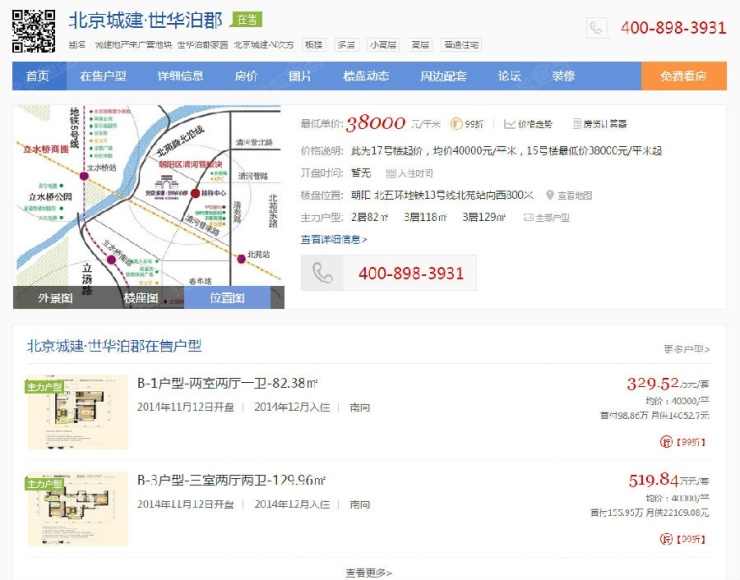
Task: Click the 99折 badge for the B-3 unit
Action: click(x=682, y=539)
